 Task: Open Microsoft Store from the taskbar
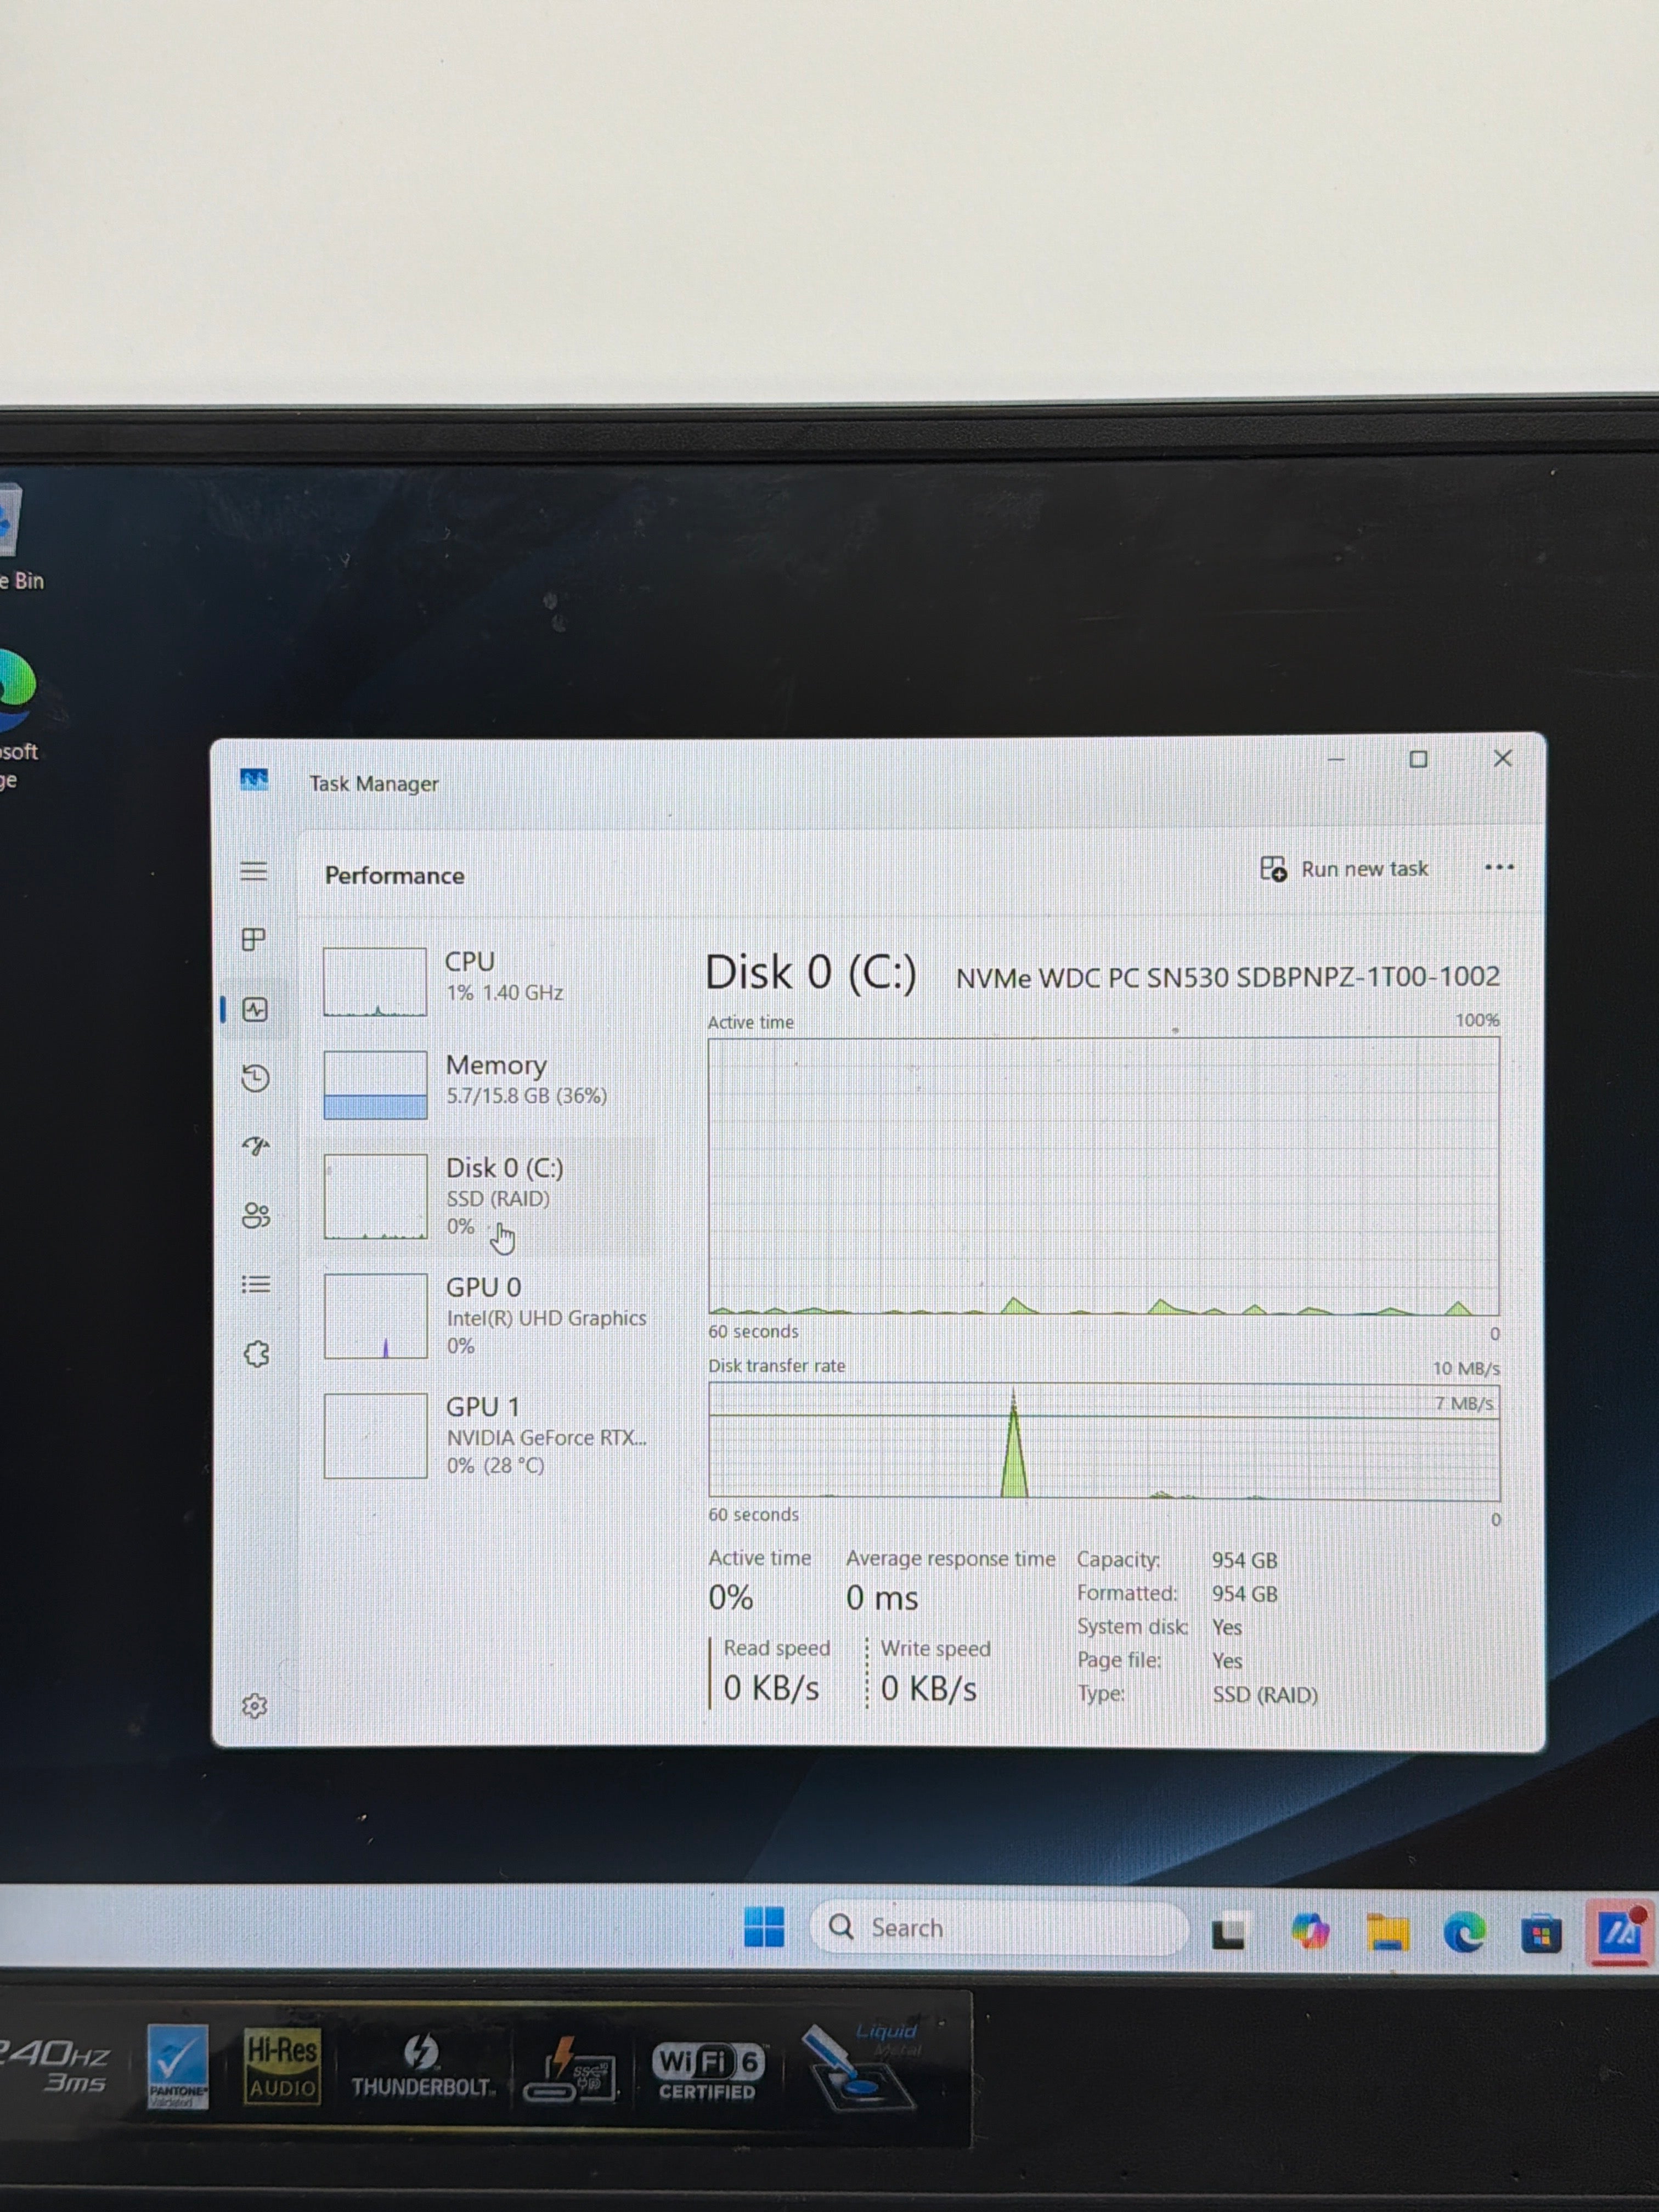(x=1541, y=1934)
